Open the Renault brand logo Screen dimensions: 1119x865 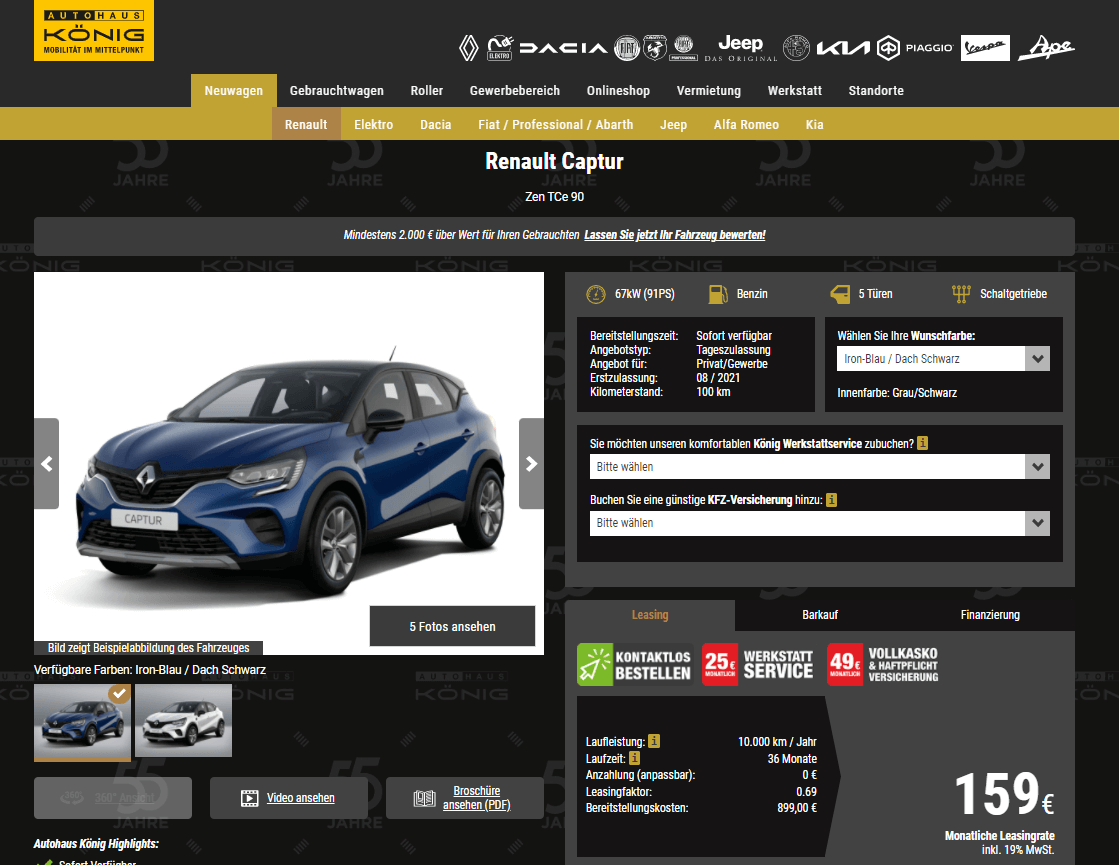[468, 48]
